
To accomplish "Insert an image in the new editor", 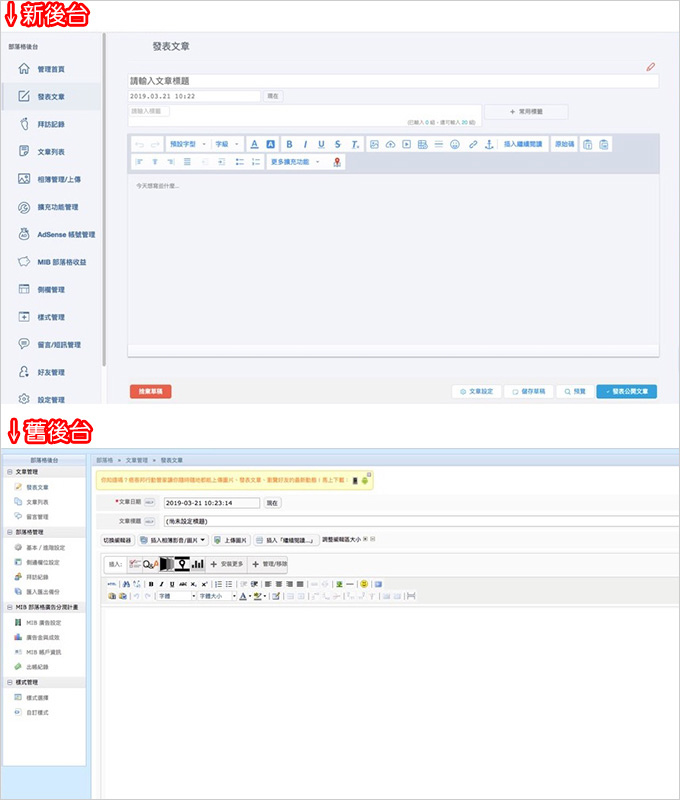I will (374, 144).
